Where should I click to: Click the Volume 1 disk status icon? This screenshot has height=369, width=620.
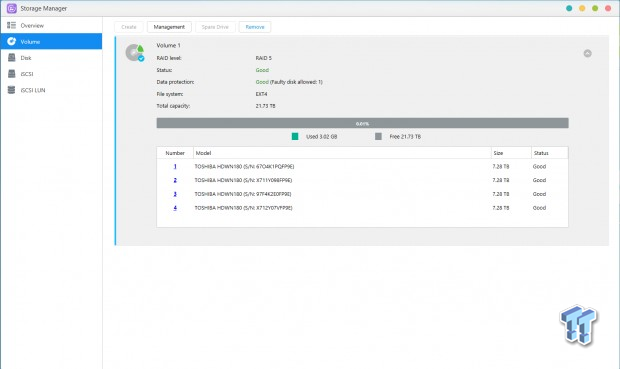[135, 53]
